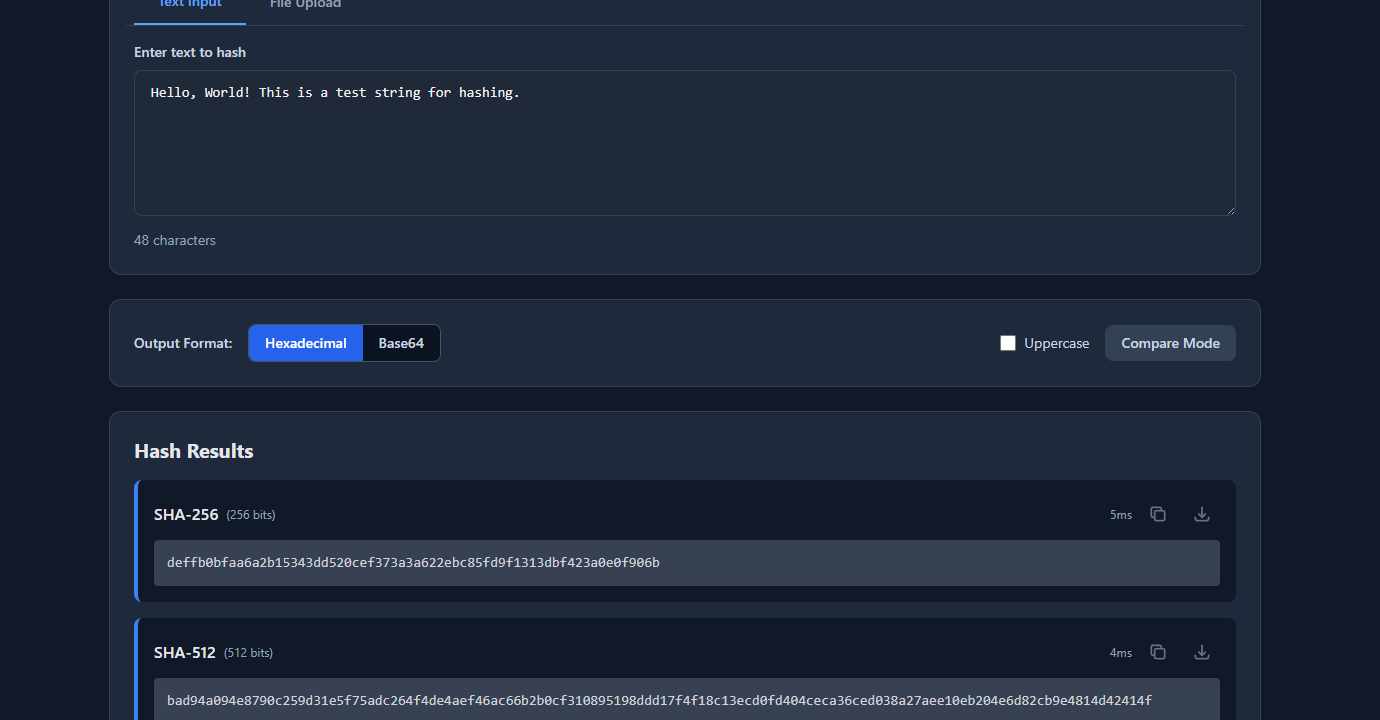Enable the Uppercase checkbox
Viewport: 1380px width, 720px height.
tap(1008, 343)
